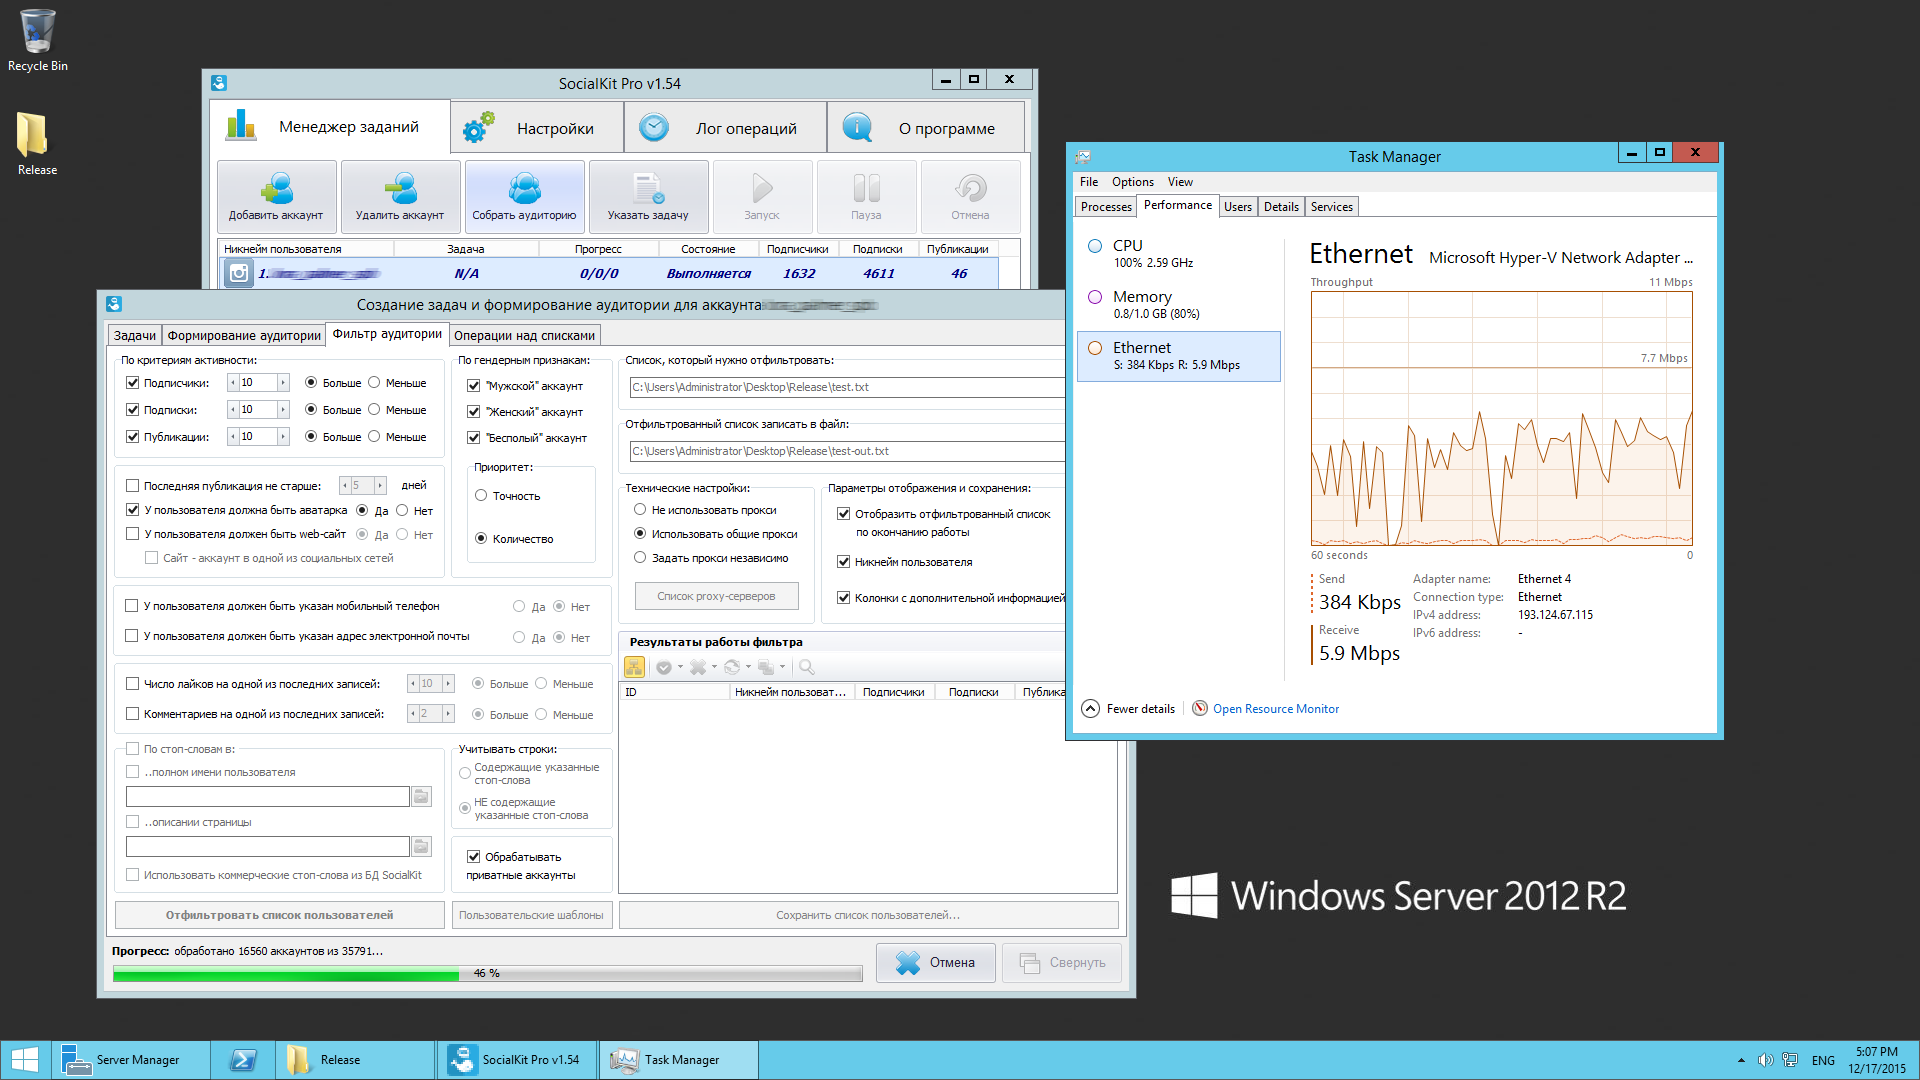Uncheck the first 'Подписчики:' activity checkbox

132,382
